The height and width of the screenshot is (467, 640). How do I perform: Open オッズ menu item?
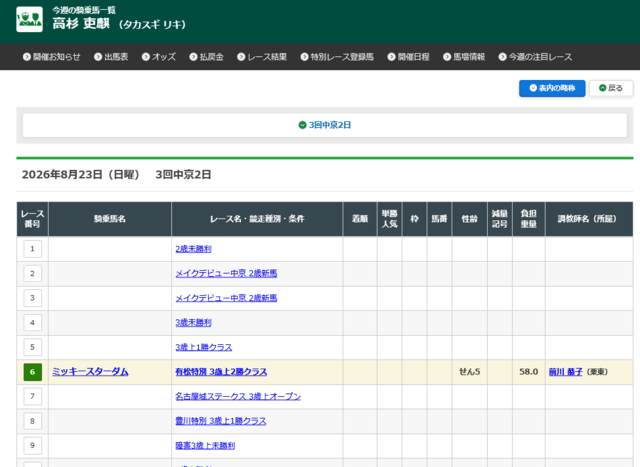[x=159, y=57]
